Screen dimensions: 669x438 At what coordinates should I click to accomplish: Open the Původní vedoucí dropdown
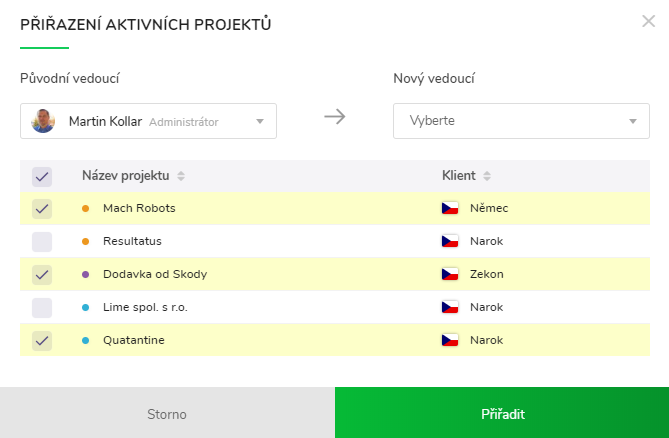point(148,121)
